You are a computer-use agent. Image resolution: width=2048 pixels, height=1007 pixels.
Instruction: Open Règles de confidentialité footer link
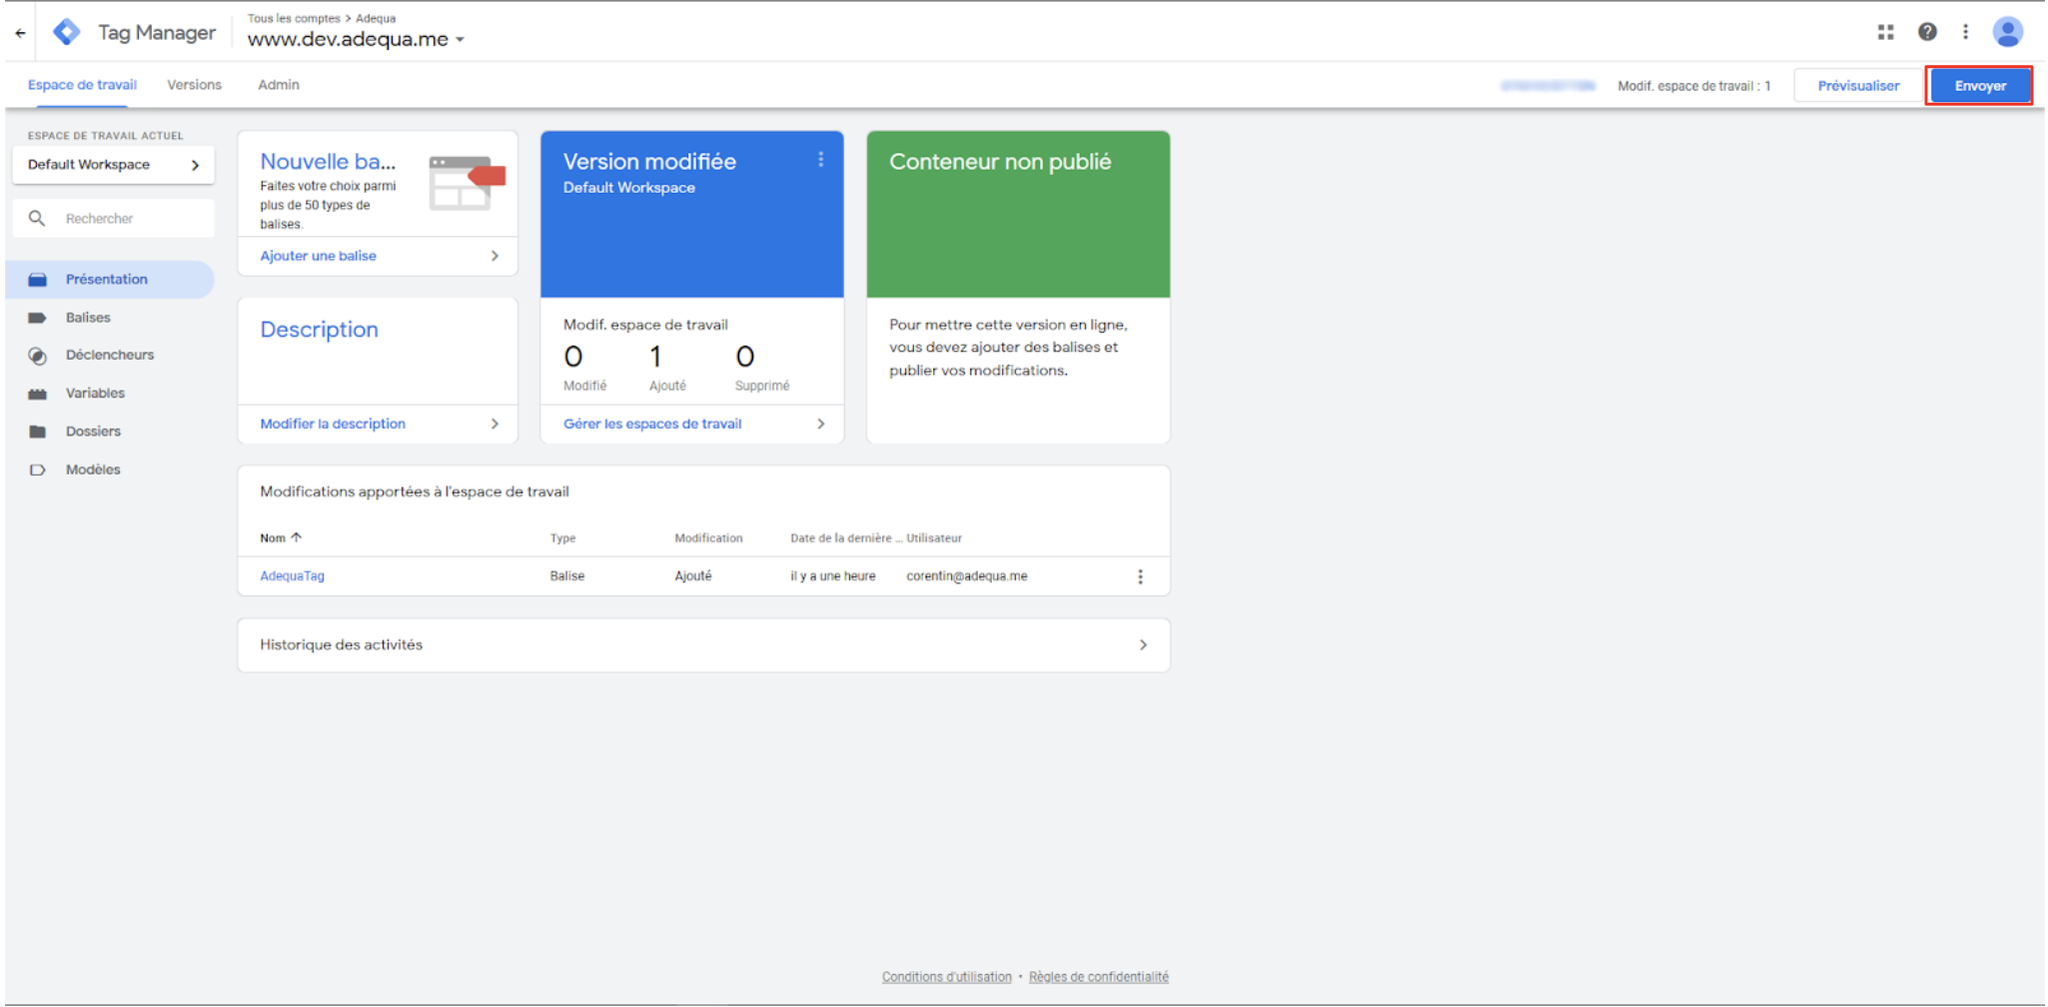(x=1098, y=977)
